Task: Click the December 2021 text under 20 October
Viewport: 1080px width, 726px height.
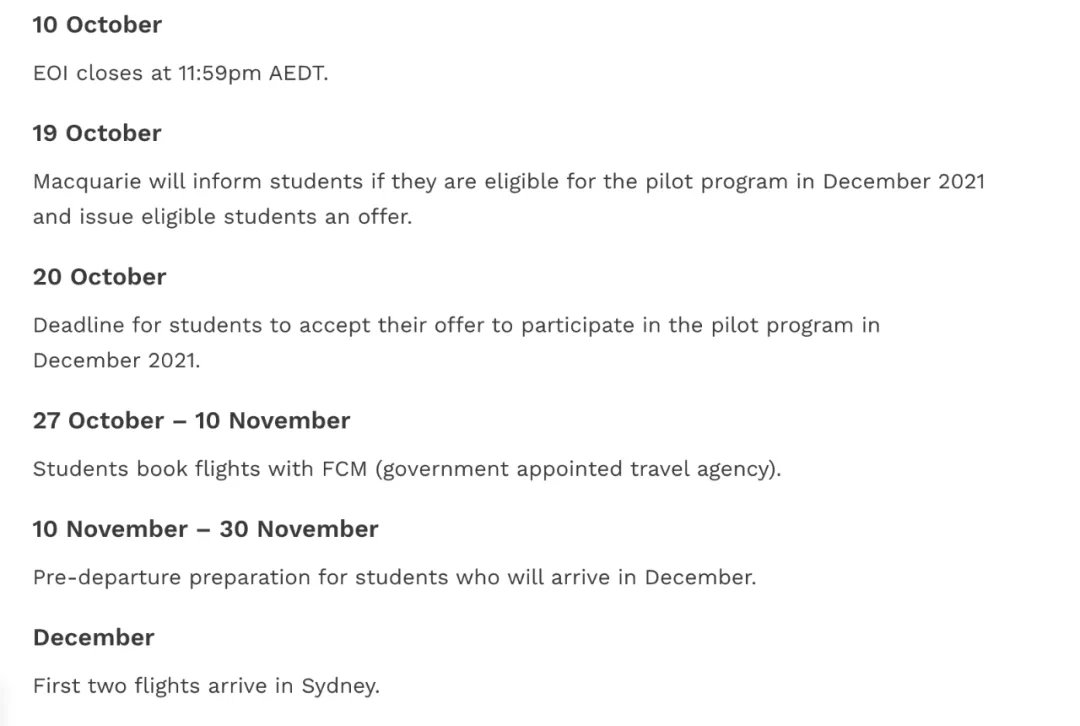Action: (116, 360)
